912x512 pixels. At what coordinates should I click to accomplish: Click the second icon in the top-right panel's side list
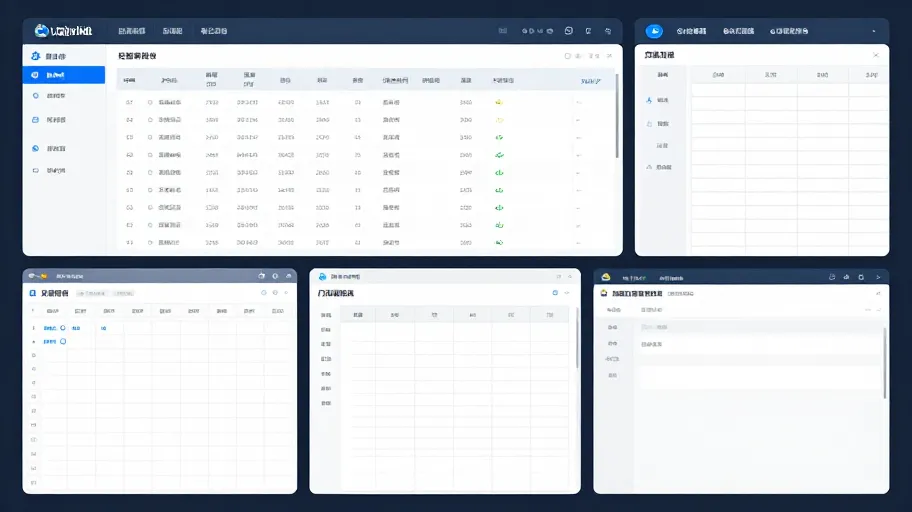coord(649,123)
